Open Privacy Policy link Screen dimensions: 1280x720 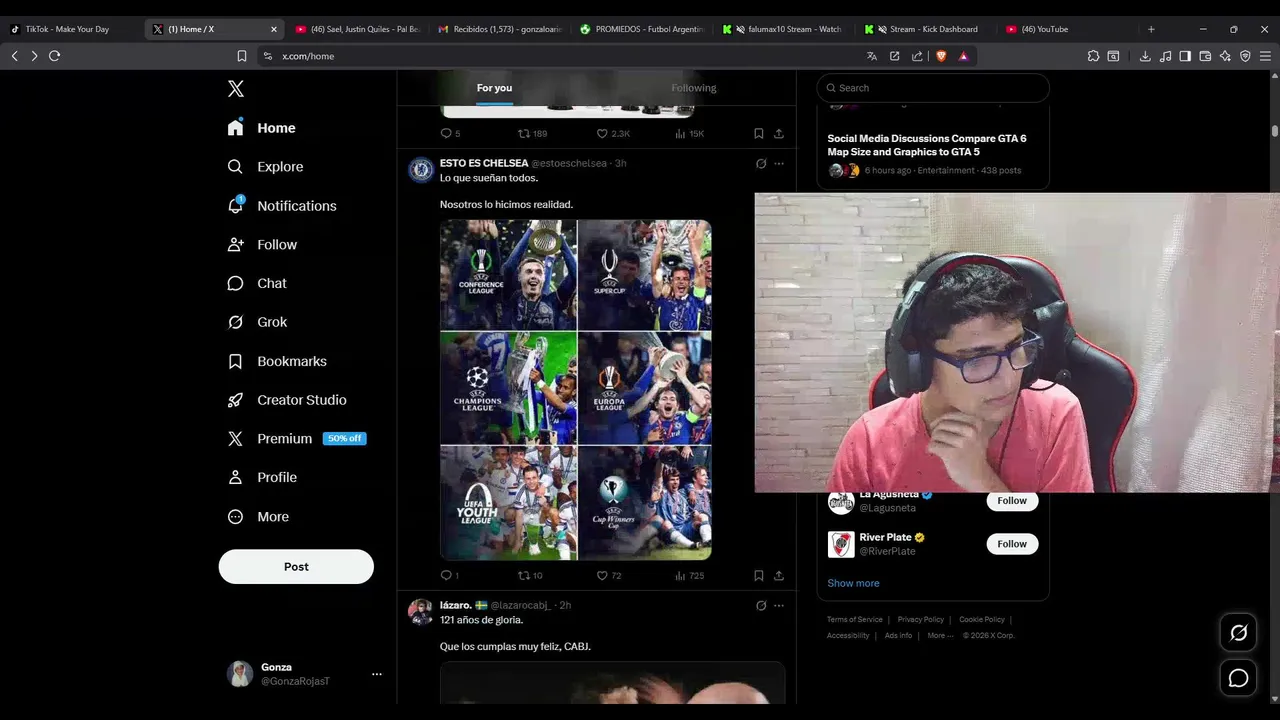[921, 620]
